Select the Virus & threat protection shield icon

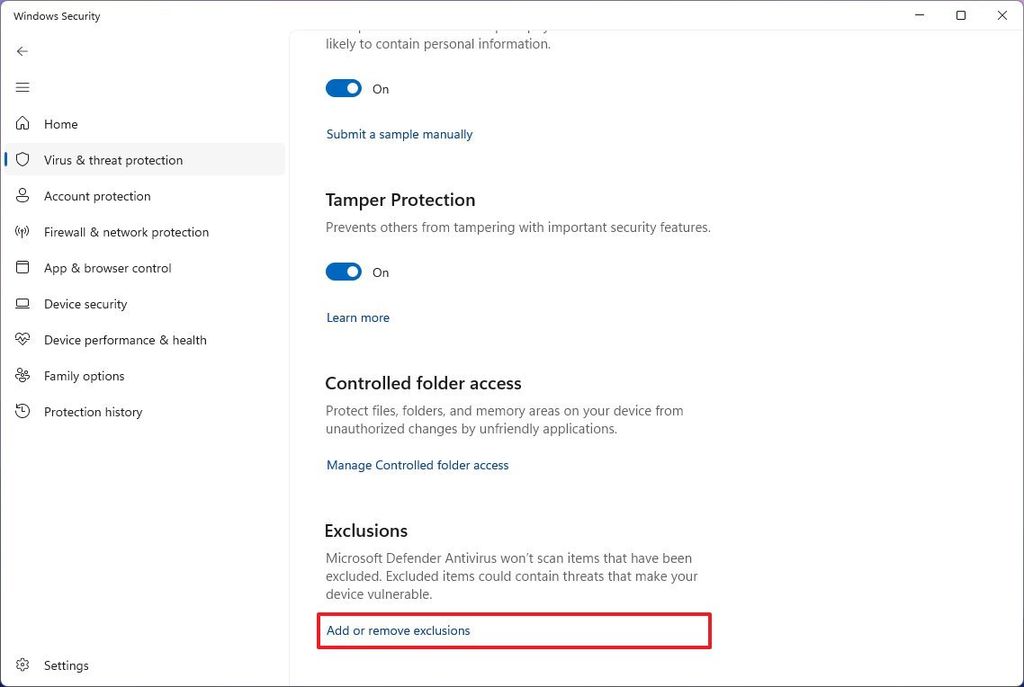point(22,160)
